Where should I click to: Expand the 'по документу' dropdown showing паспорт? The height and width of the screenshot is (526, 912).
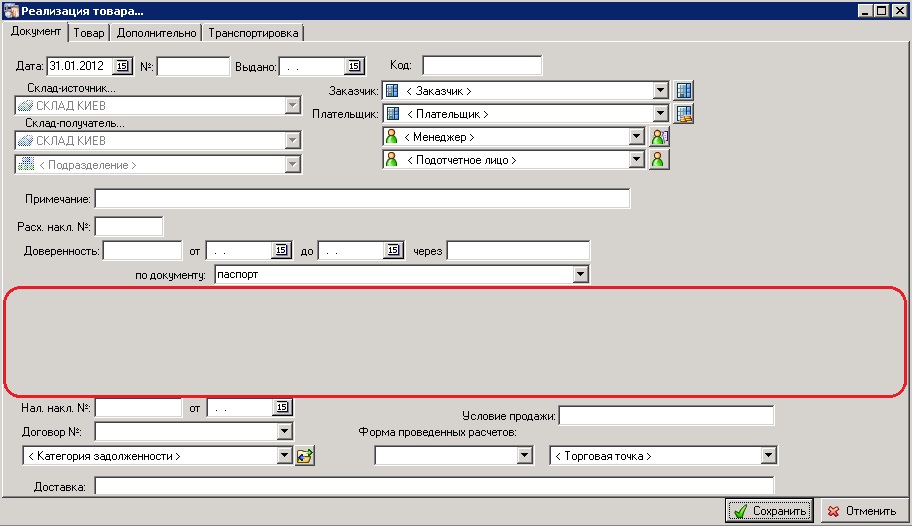[x=580, y=274]
